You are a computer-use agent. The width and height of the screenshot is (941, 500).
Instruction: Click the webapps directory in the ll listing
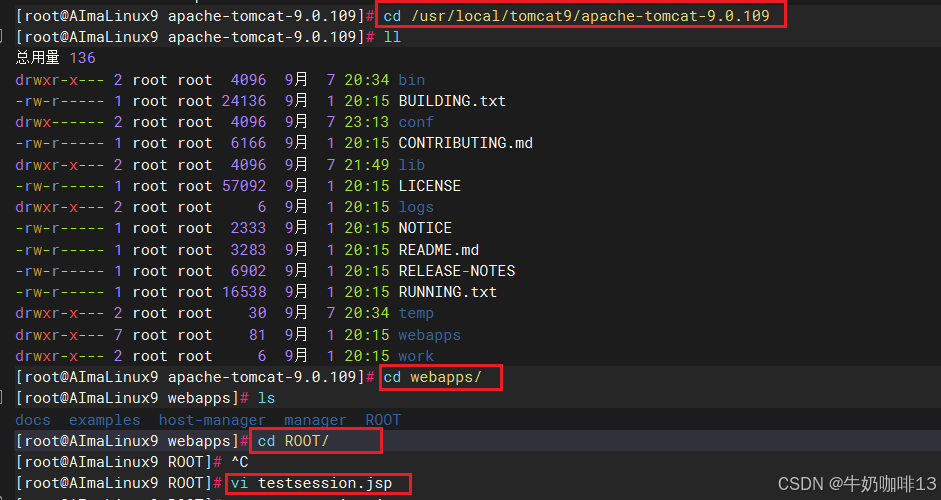(x=430, y=334)
